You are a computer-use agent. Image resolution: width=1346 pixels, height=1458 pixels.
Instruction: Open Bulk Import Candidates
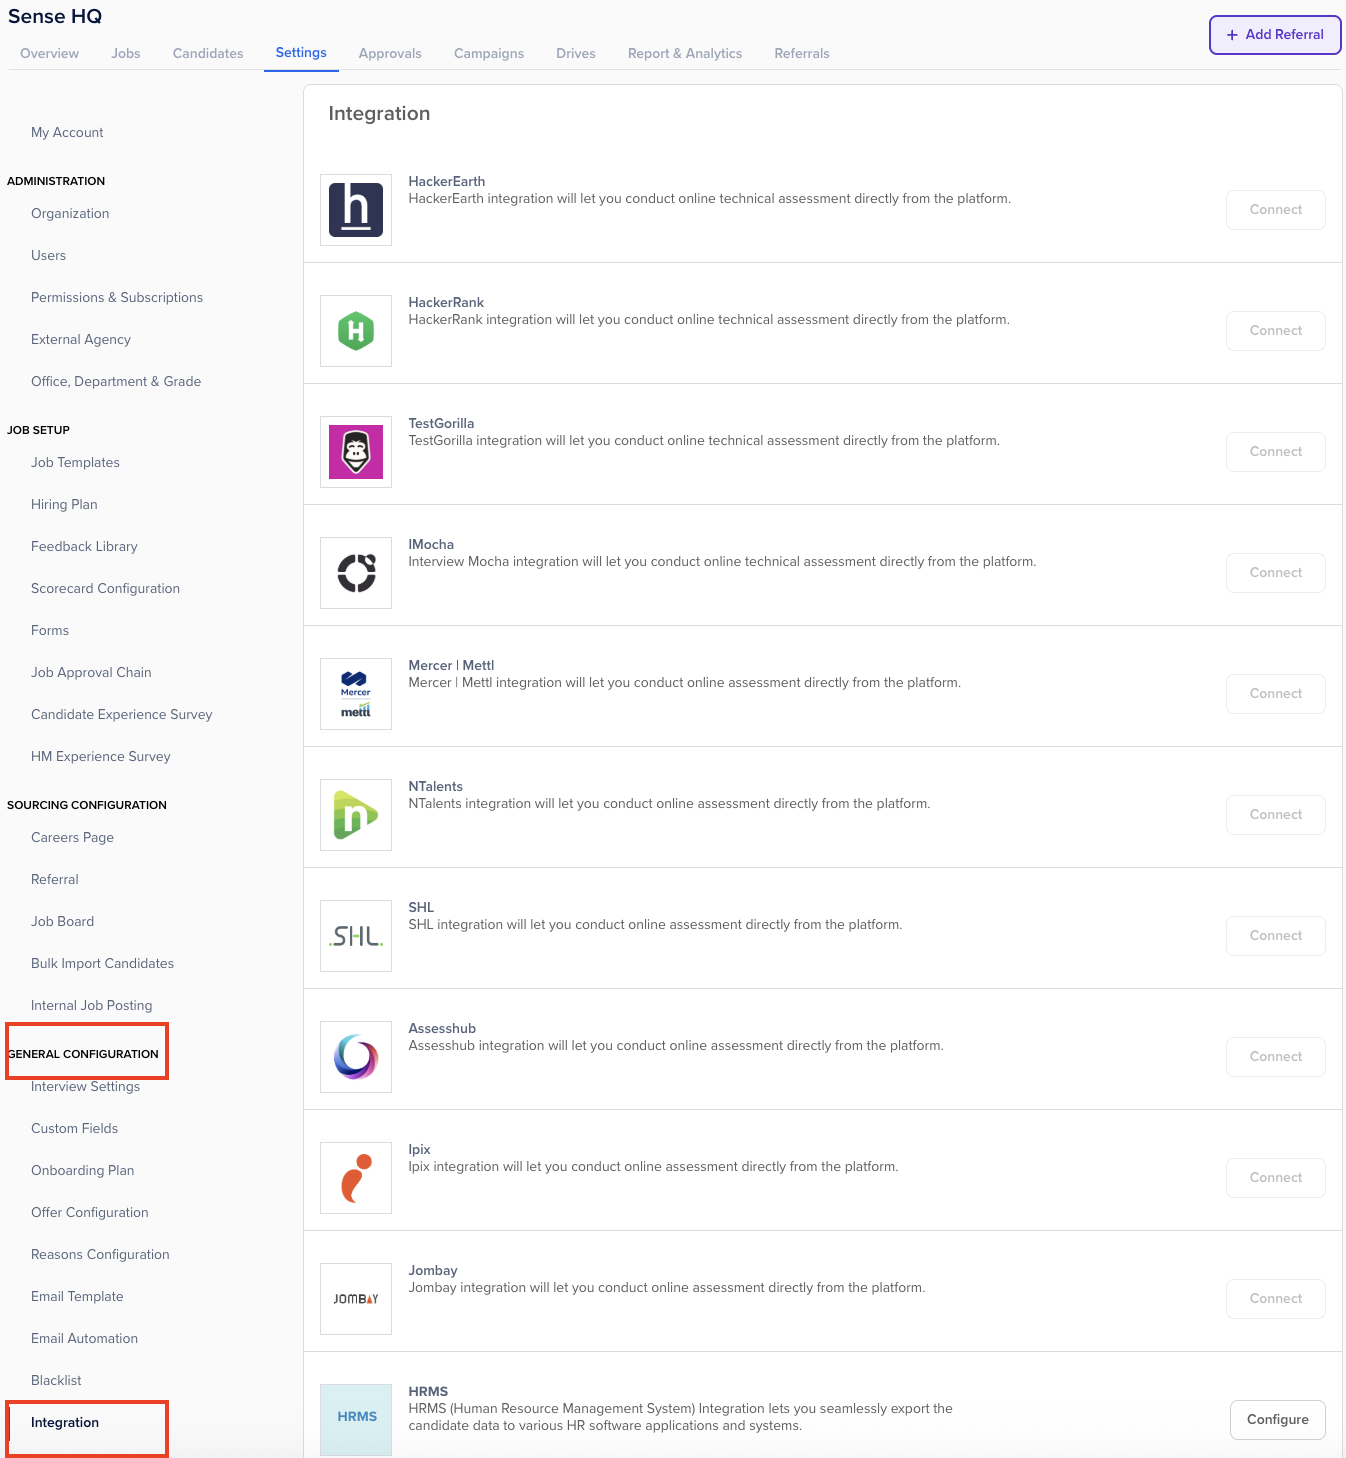click(102, 963)
